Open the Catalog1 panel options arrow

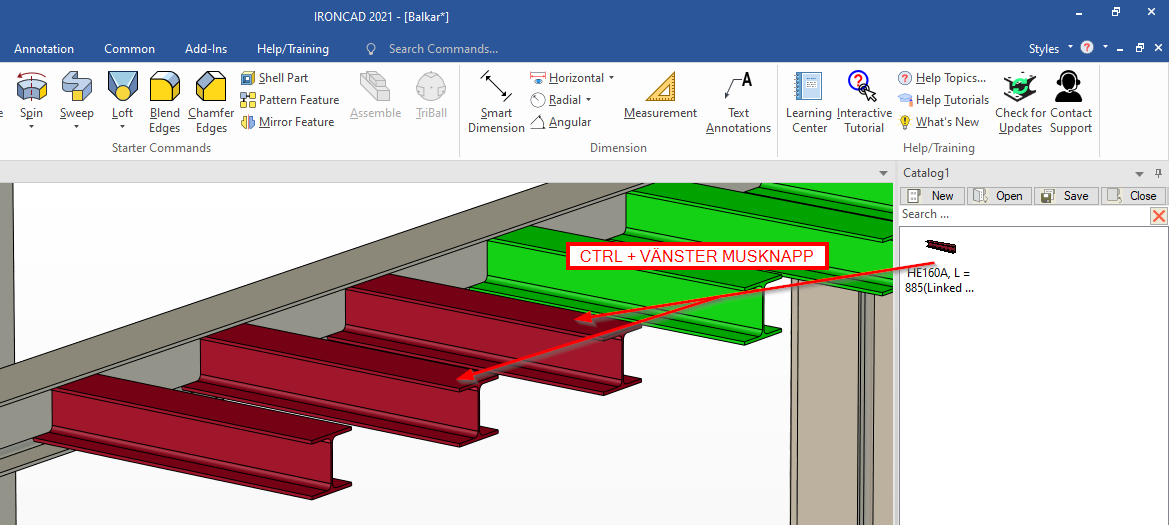(x=1139, y=174)
